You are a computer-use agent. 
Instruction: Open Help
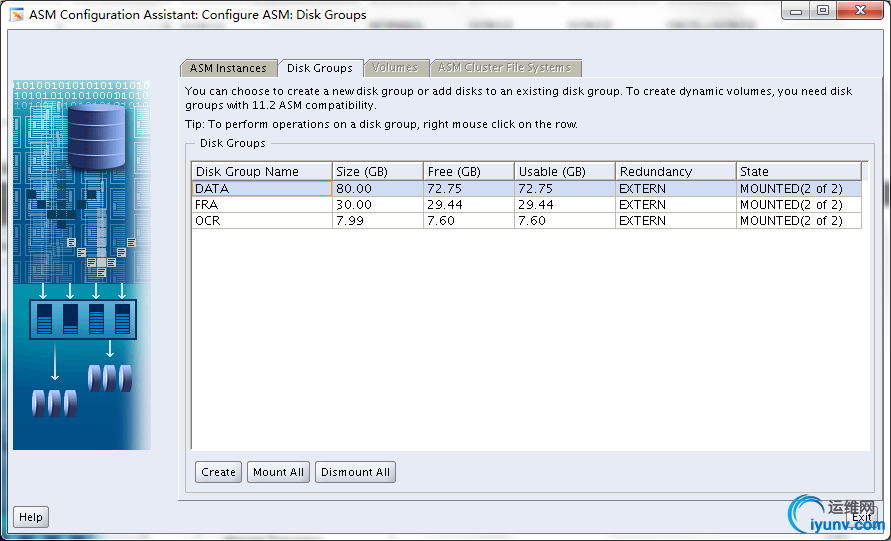[x=31, y=517]
